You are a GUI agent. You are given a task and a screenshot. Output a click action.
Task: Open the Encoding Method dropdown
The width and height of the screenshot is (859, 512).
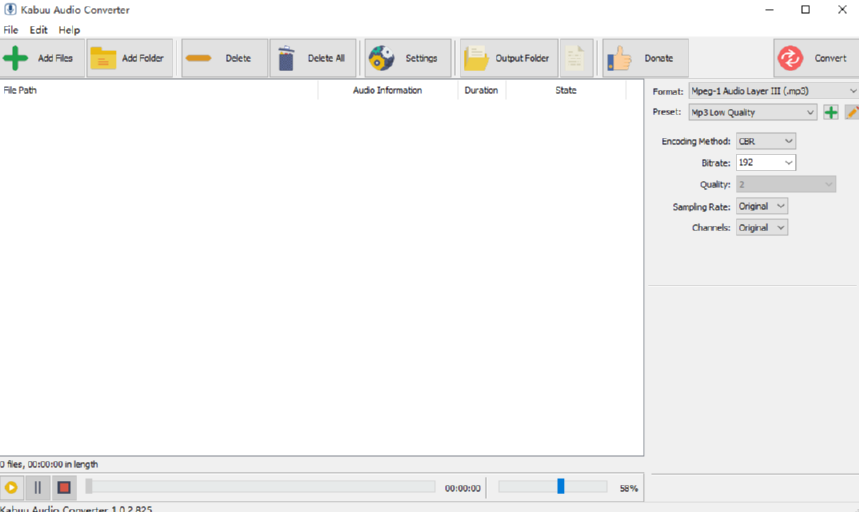pyautogui.click(x=766, y=141)
